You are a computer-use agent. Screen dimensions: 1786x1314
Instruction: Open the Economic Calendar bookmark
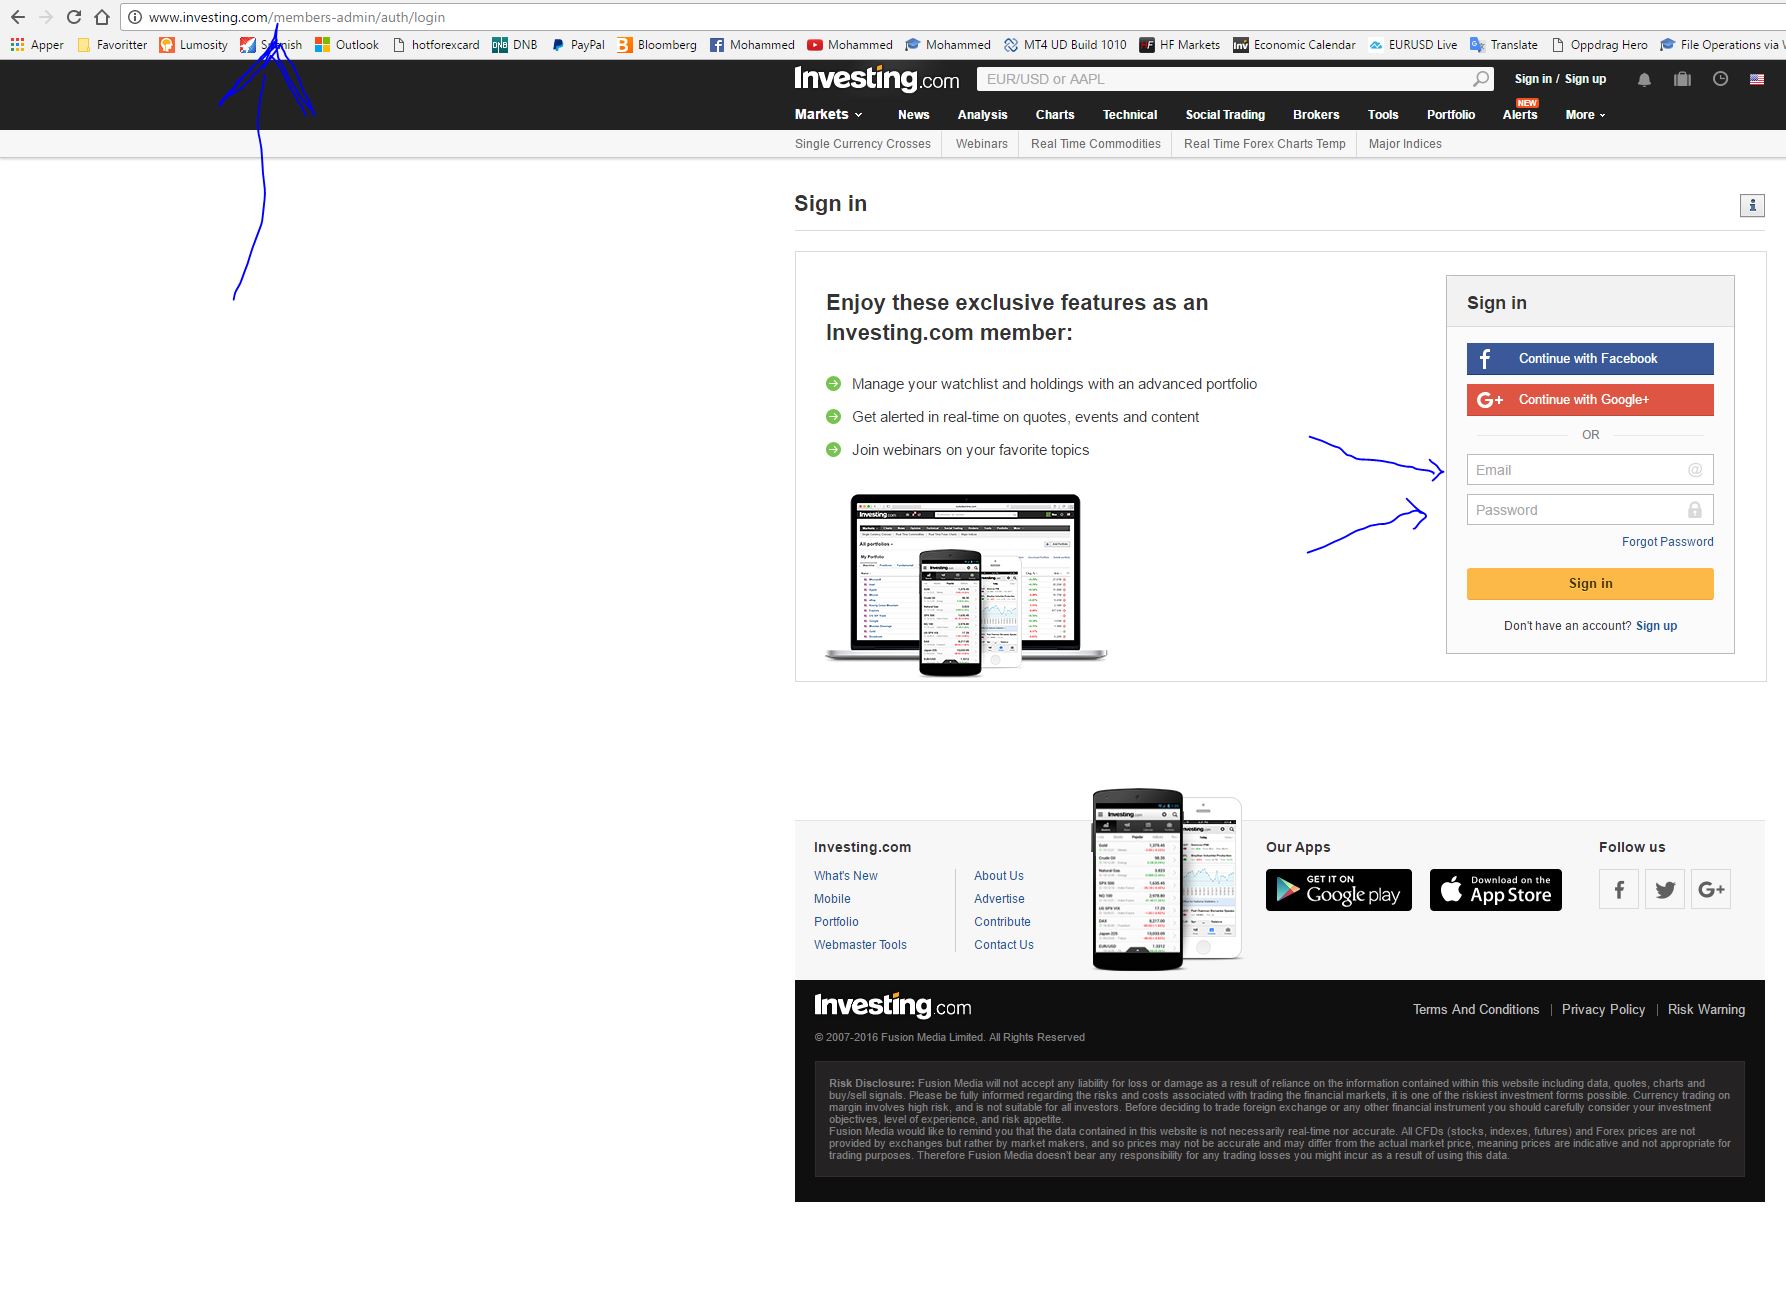1294,45
